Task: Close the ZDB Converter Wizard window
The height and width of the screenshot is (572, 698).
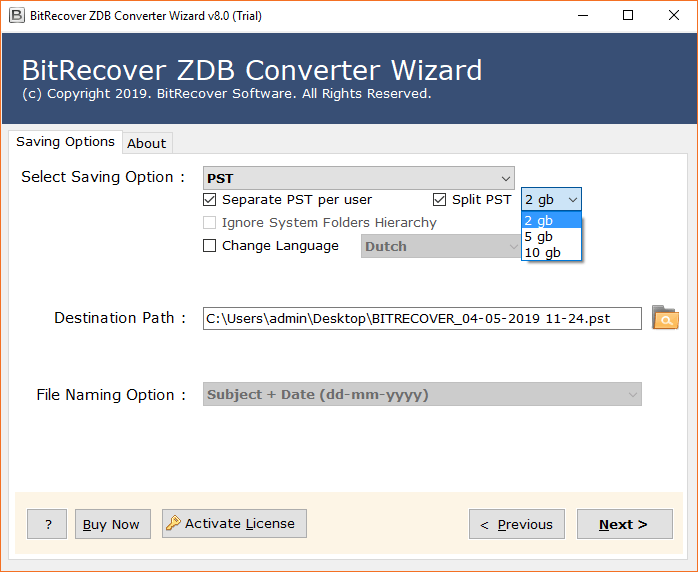Action: (674, 16)
